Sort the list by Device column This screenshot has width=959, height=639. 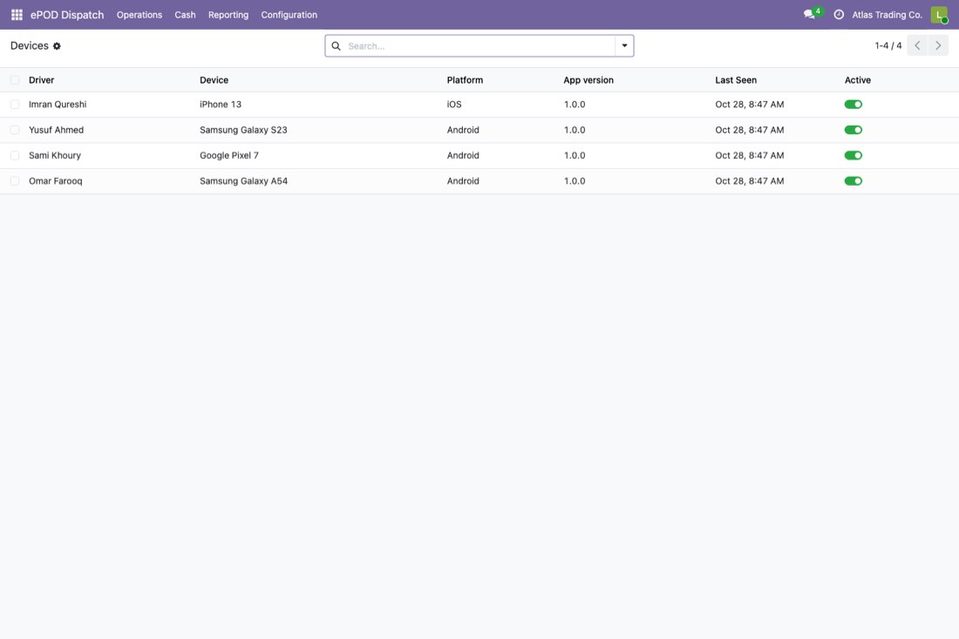(x=214, y=80)
